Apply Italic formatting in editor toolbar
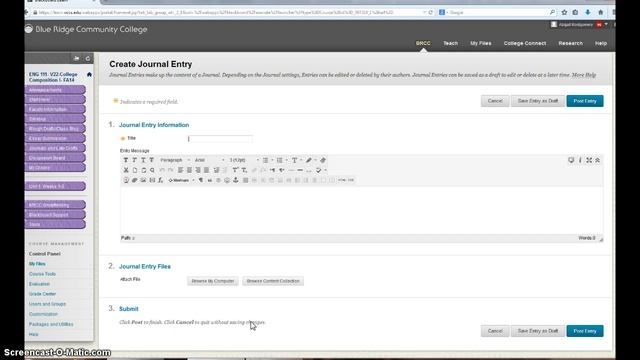 (134, 160)
